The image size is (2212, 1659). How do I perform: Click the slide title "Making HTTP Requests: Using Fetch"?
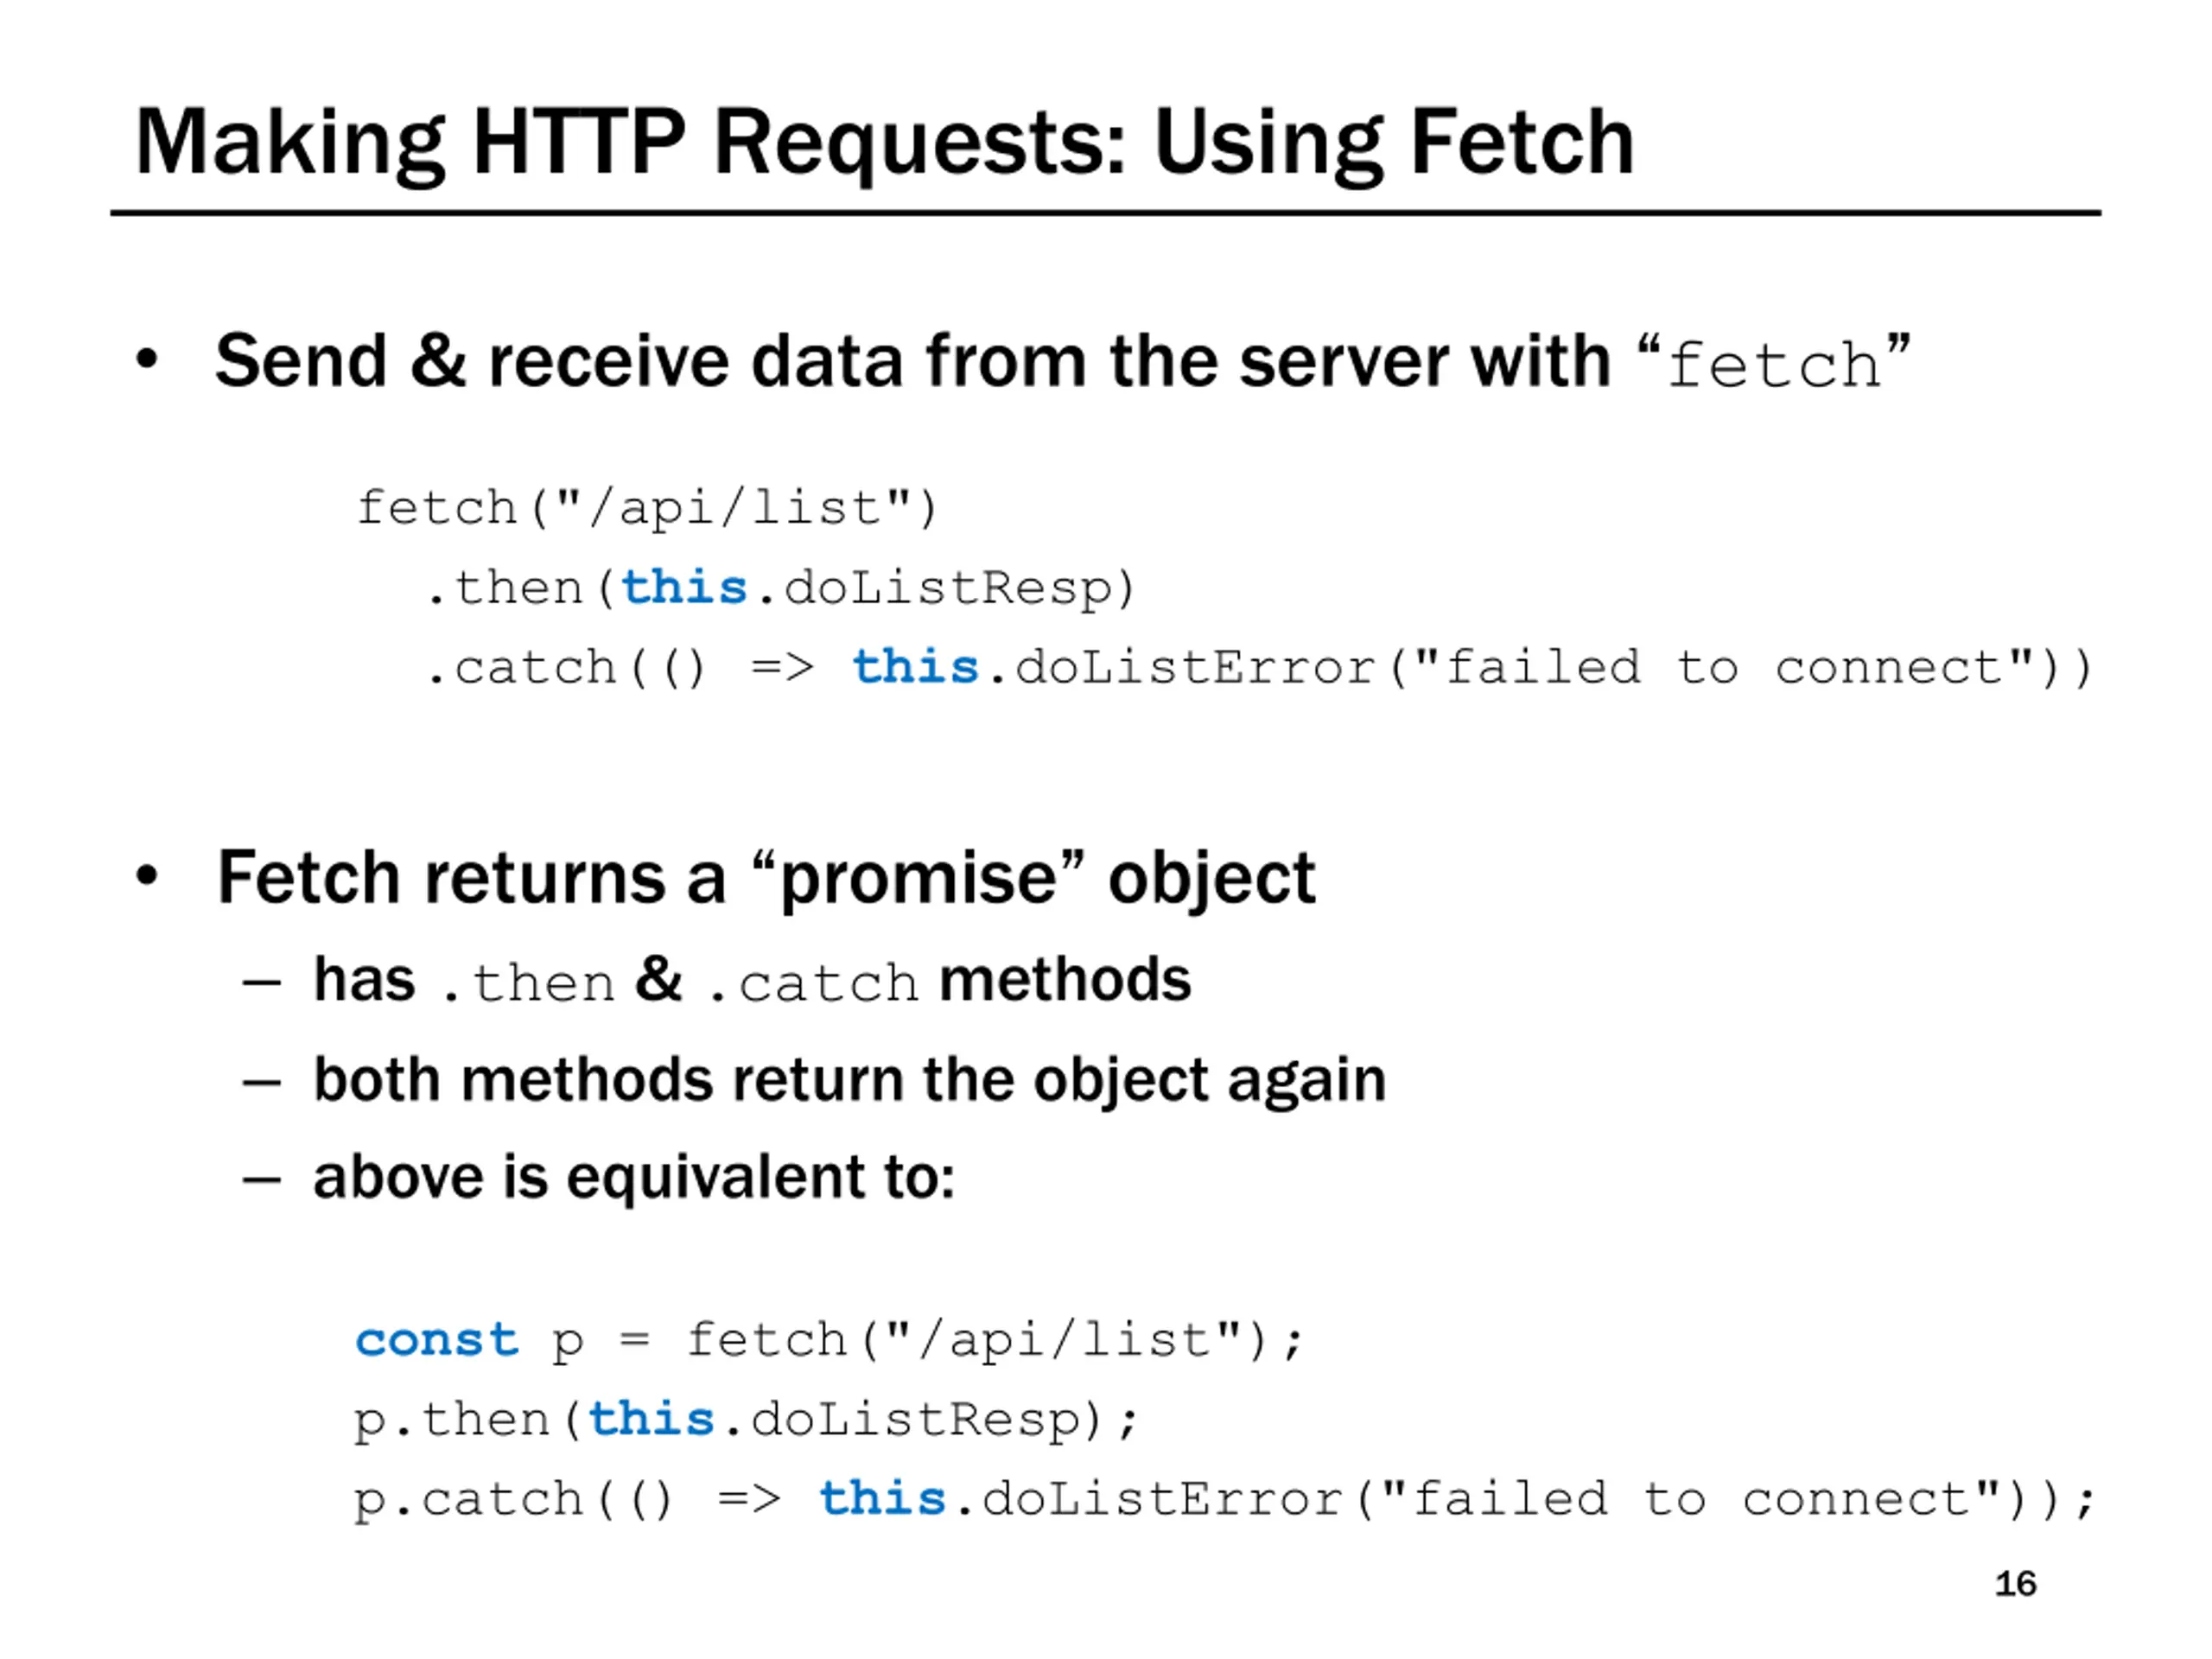[884, 143]
